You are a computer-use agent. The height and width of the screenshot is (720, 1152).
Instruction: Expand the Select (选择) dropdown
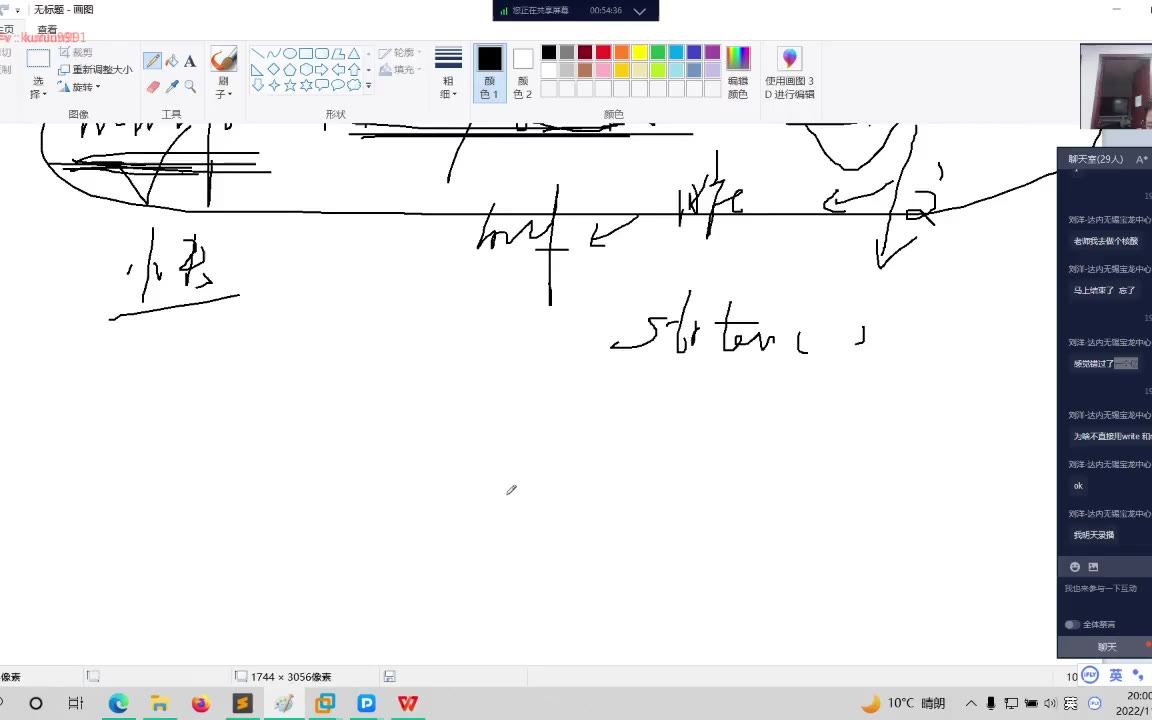pyautogui.click(x=38, y=88)
